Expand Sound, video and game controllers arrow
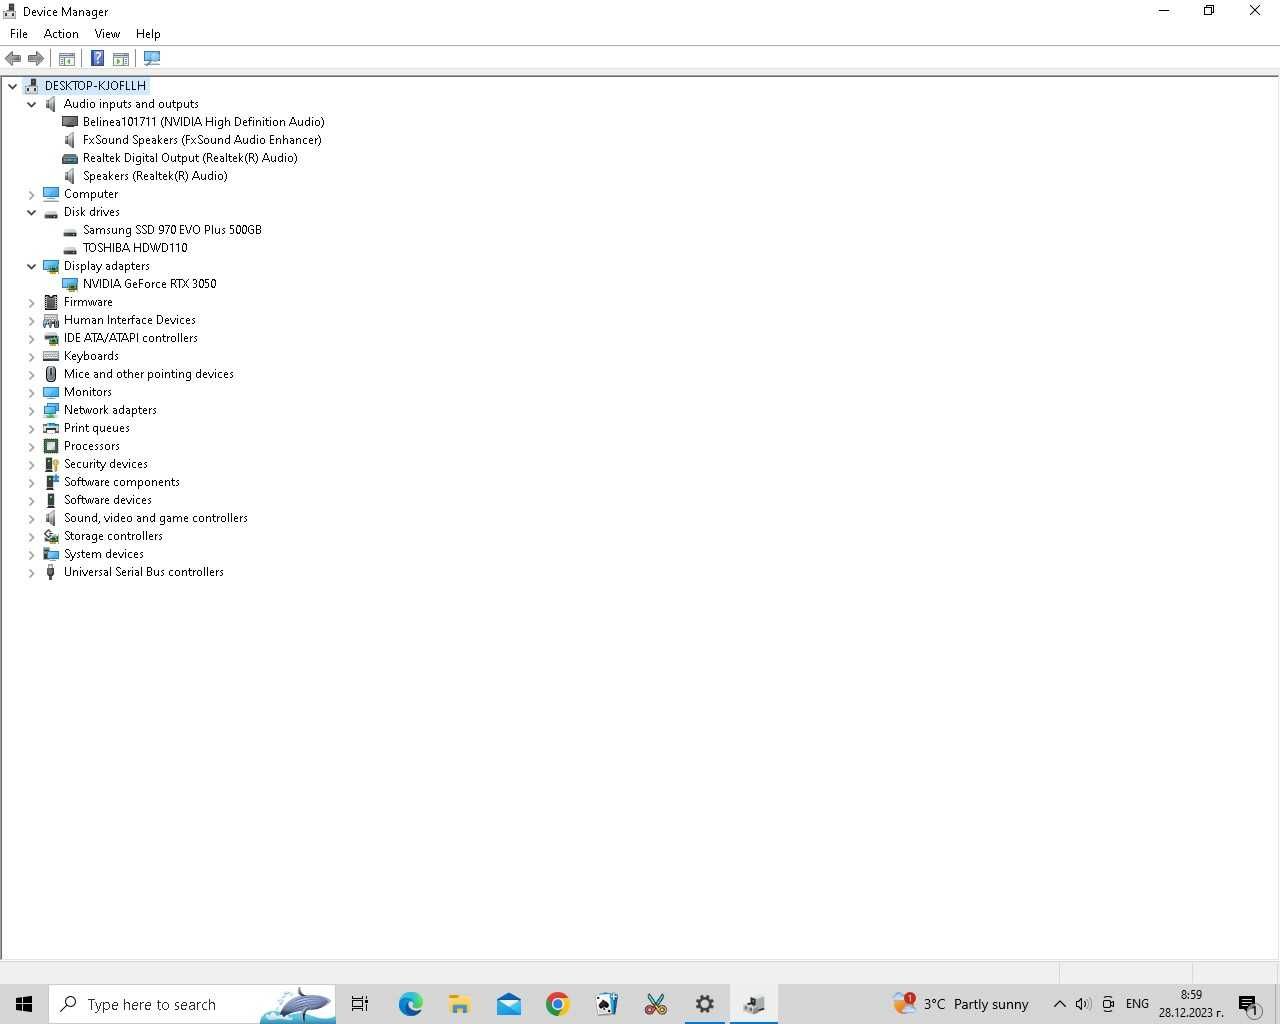The width and height of the screenshot is (1280, 1024). coord(31,518)
